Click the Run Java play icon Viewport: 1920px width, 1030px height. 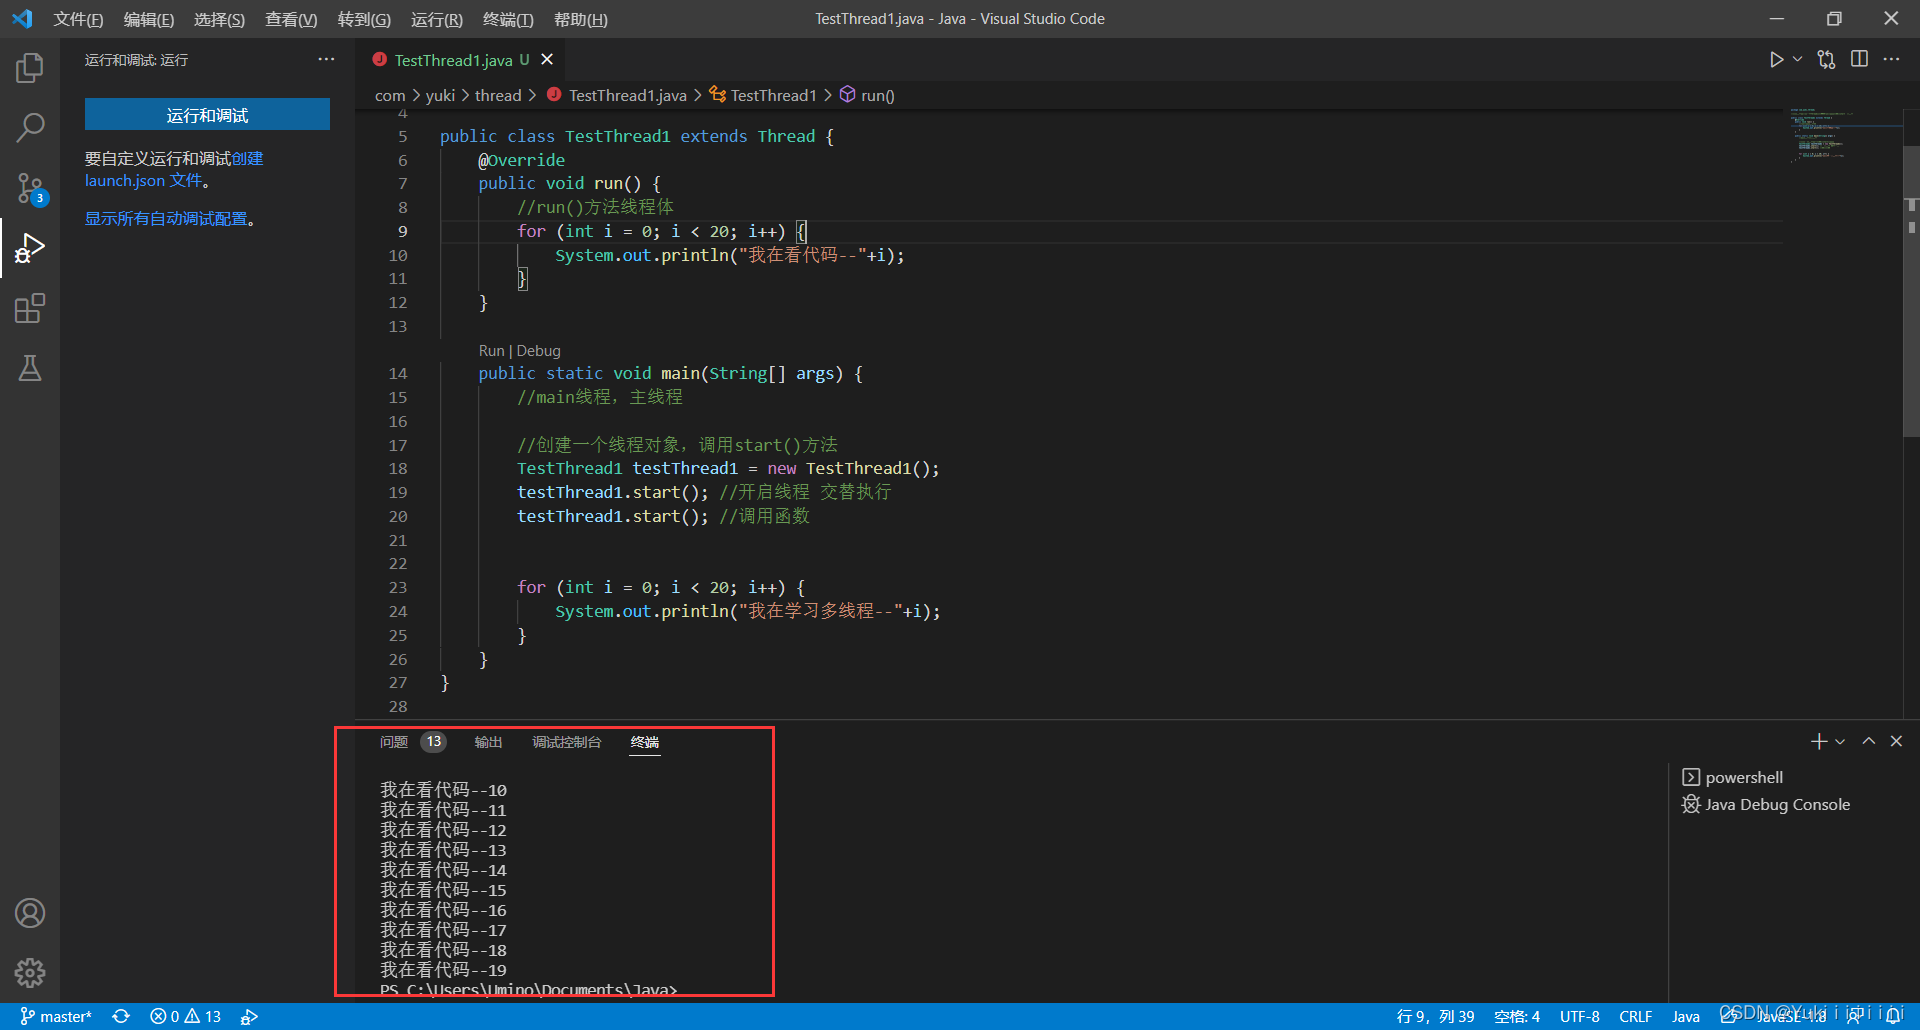click(x=1776, y=60)
